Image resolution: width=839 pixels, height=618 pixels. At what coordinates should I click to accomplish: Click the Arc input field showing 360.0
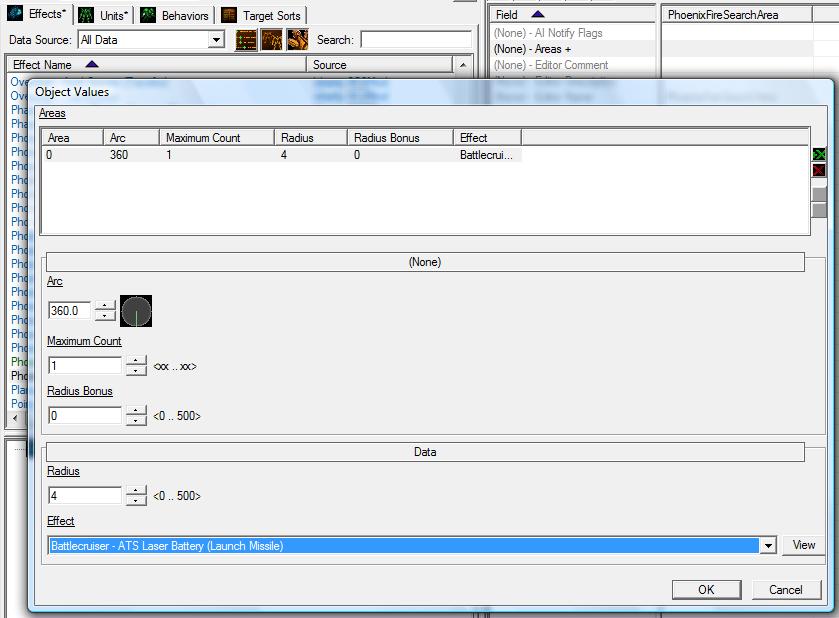(70, 311)
